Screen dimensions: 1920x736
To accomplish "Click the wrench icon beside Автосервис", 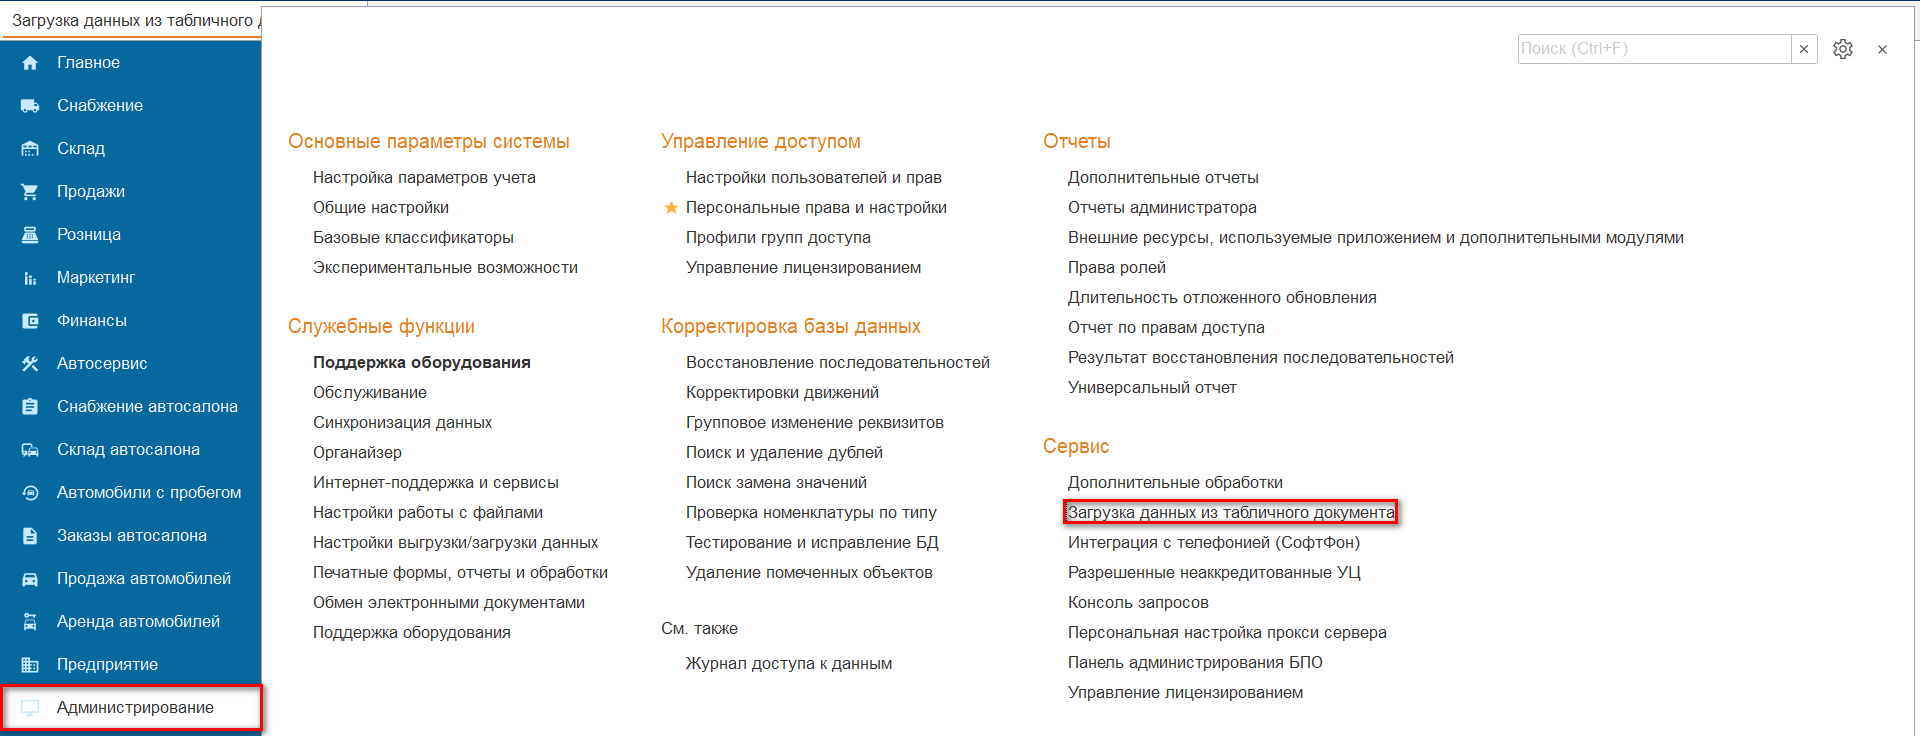I will tap(30, 364).
